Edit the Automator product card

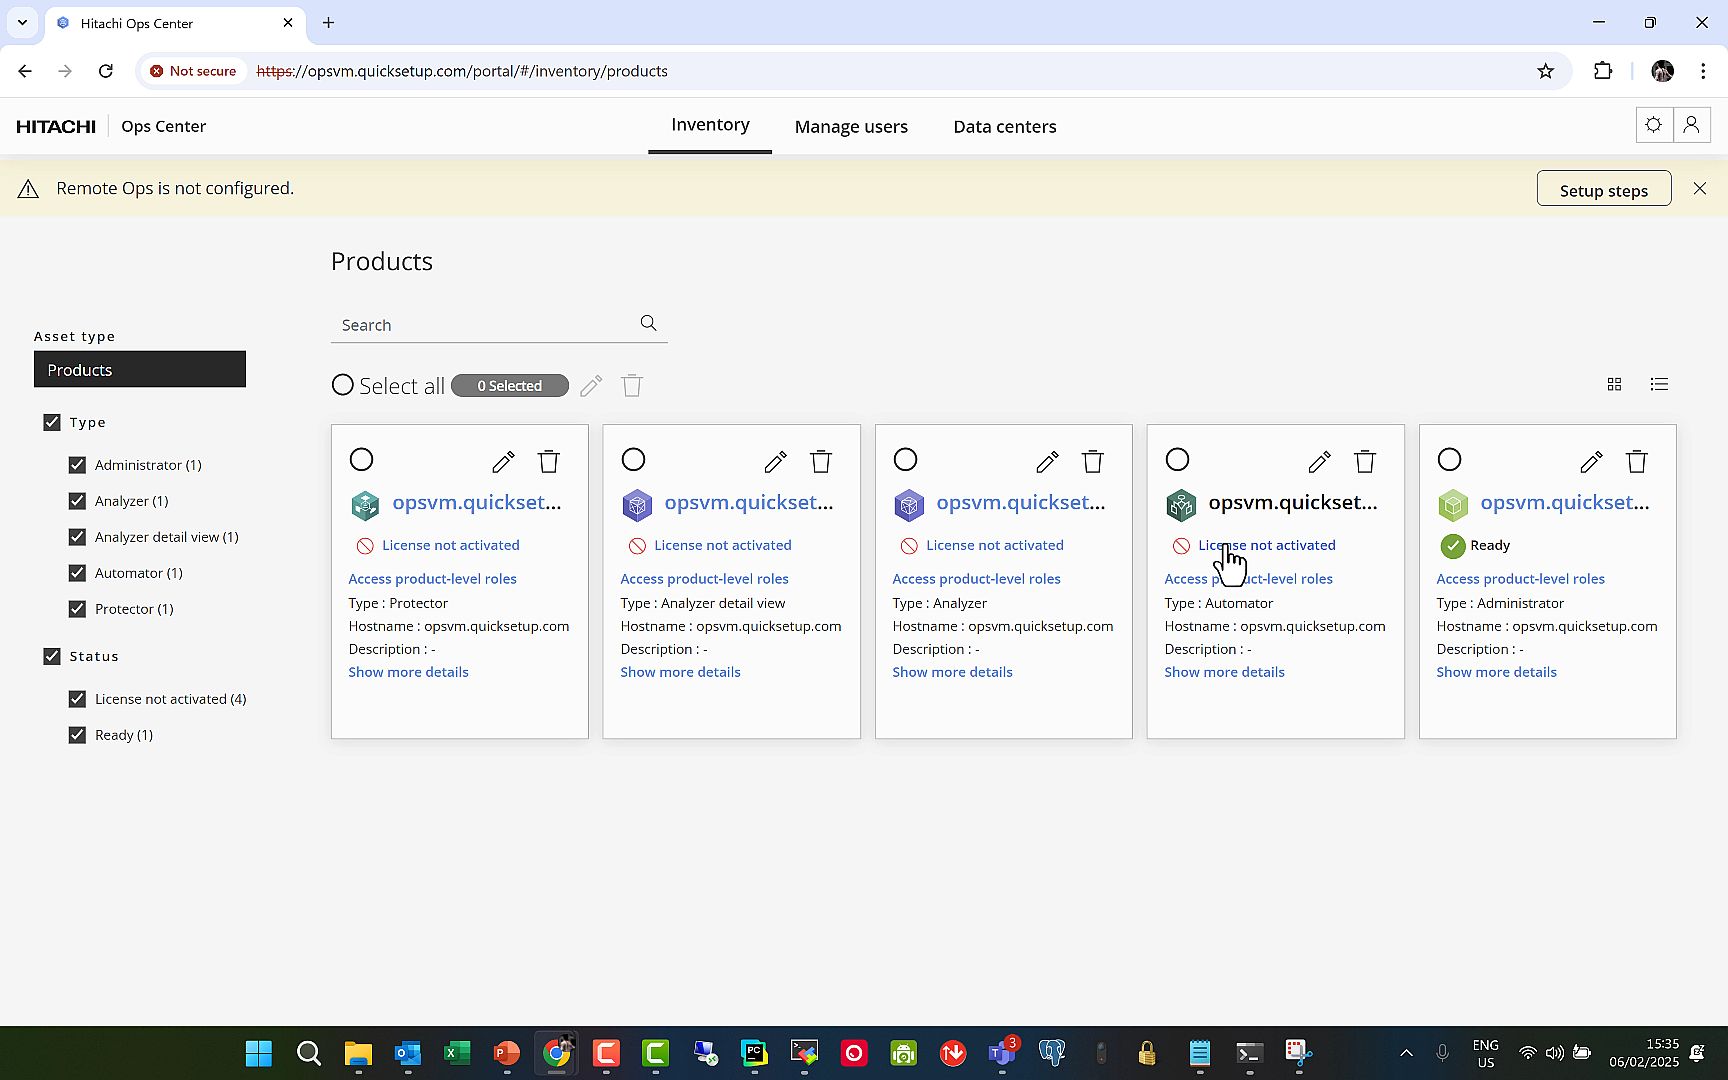[1319, 461]
